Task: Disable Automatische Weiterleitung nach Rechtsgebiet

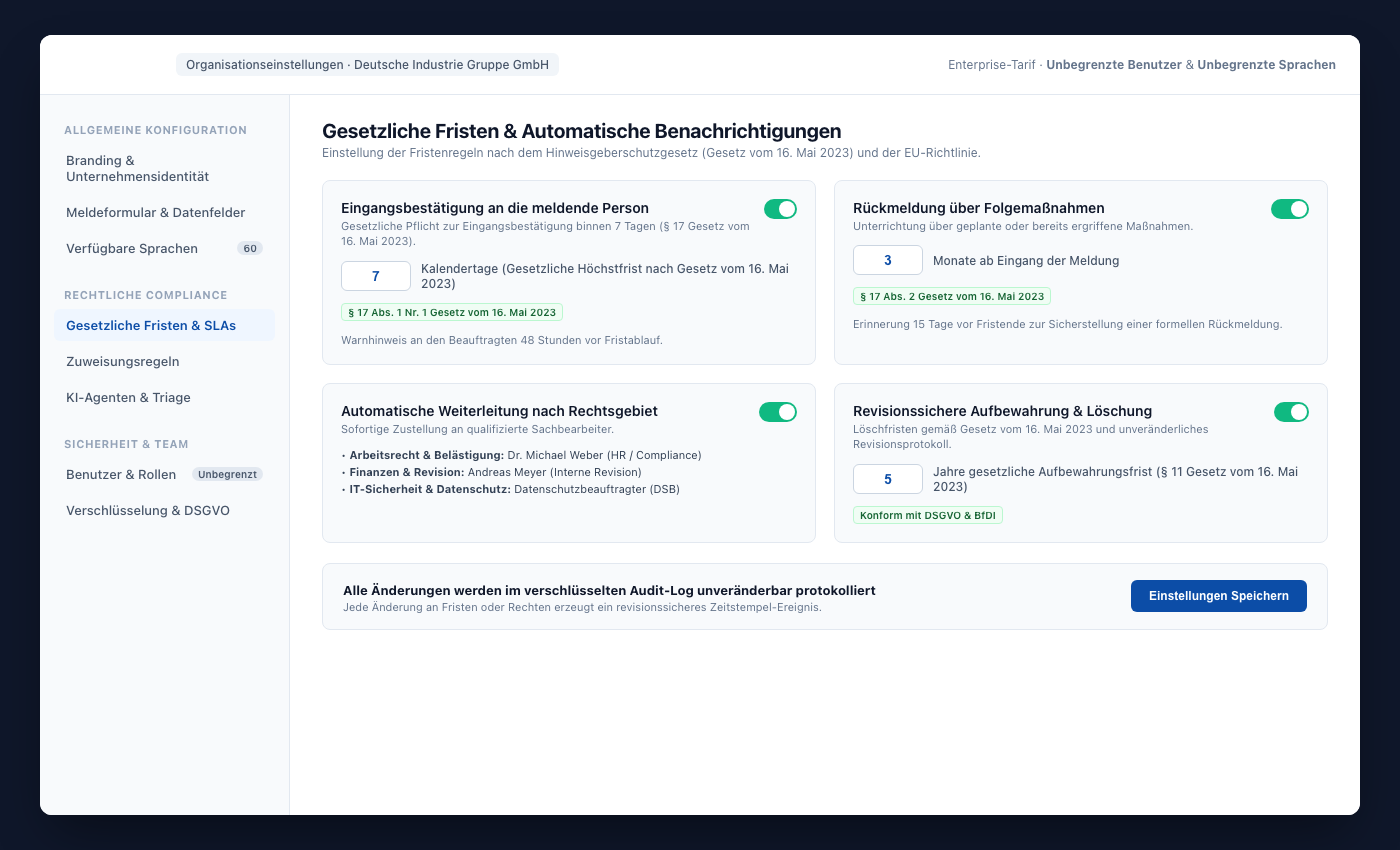Action: (x=778, y=412)
